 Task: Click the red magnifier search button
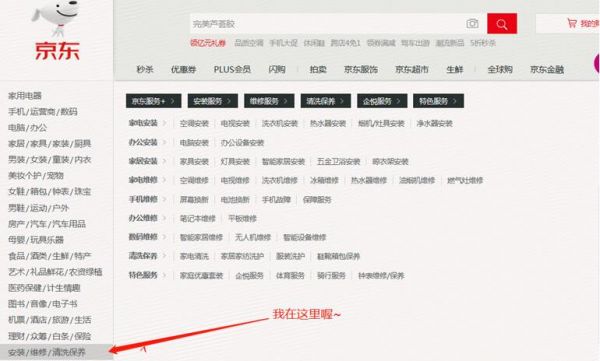tap(502, 24)
